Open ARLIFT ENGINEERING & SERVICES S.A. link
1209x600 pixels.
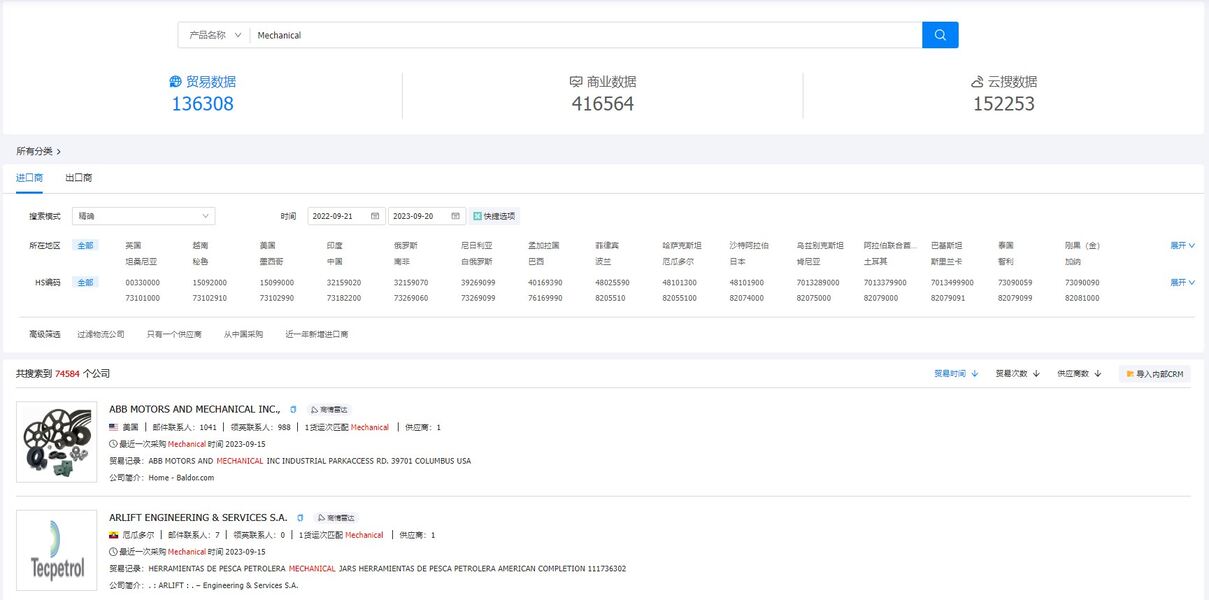tap(198, 518)
